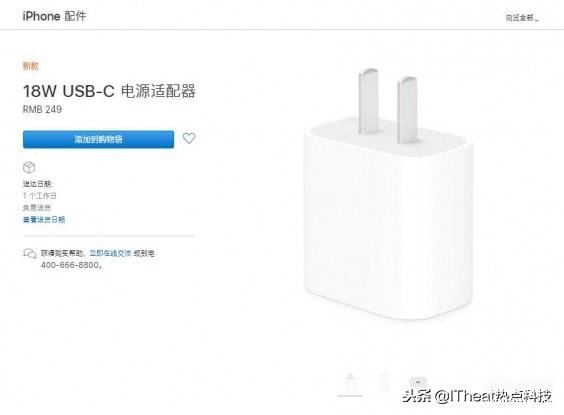Select the third USB-C port thumbnail

418,382
